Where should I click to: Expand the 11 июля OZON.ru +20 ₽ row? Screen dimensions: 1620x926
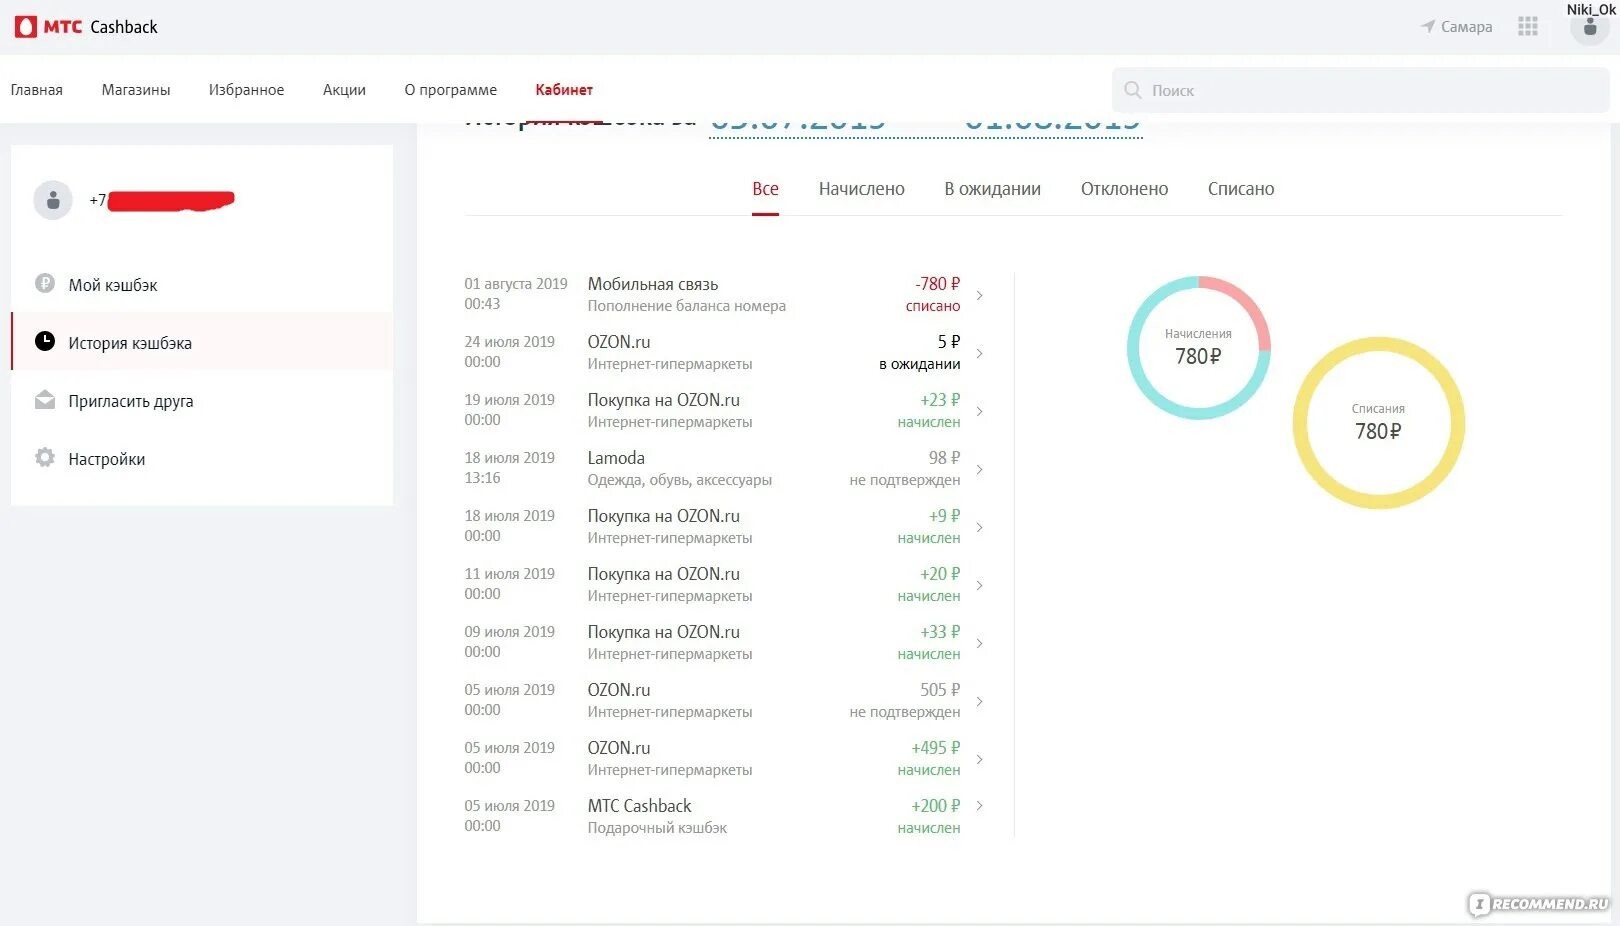pos(979,585)
